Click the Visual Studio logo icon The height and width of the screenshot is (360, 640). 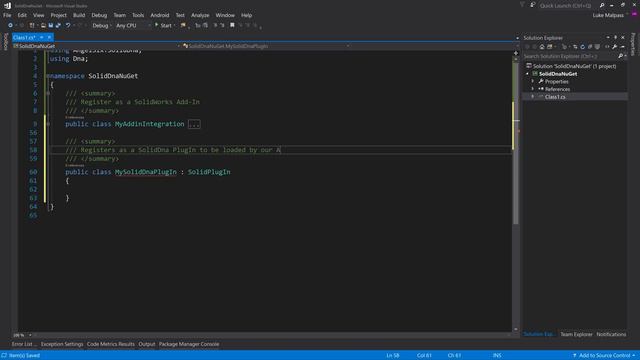7,6
